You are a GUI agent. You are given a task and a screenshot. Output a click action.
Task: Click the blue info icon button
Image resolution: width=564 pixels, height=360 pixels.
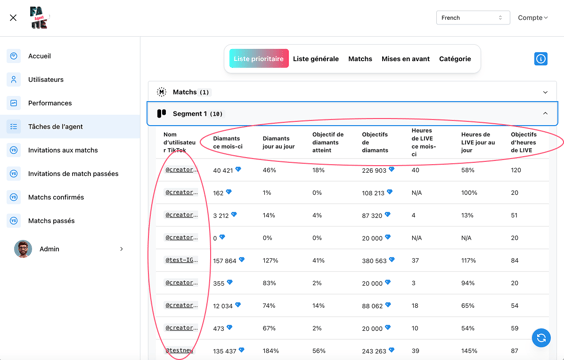click(541, 59)
